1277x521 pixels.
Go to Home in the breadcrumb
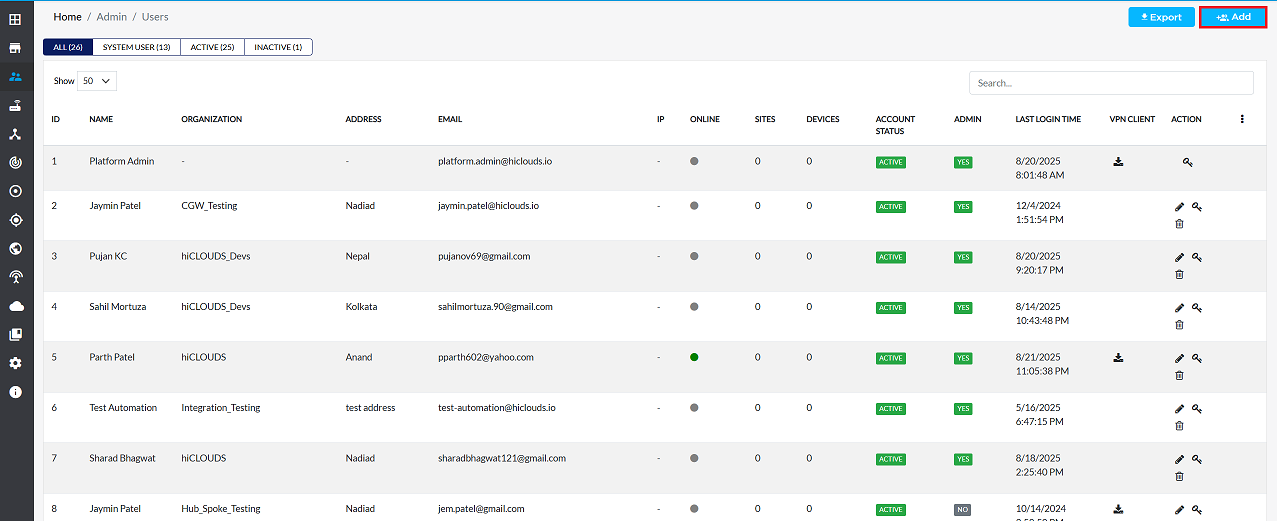68,17
